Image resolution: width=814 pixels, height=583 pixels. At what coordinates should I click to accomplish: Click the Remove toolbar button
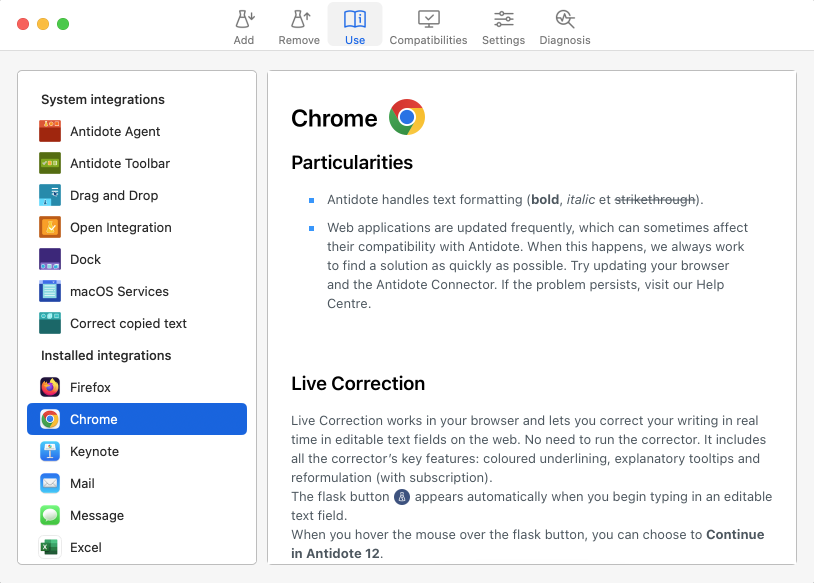tap(299, 25)
